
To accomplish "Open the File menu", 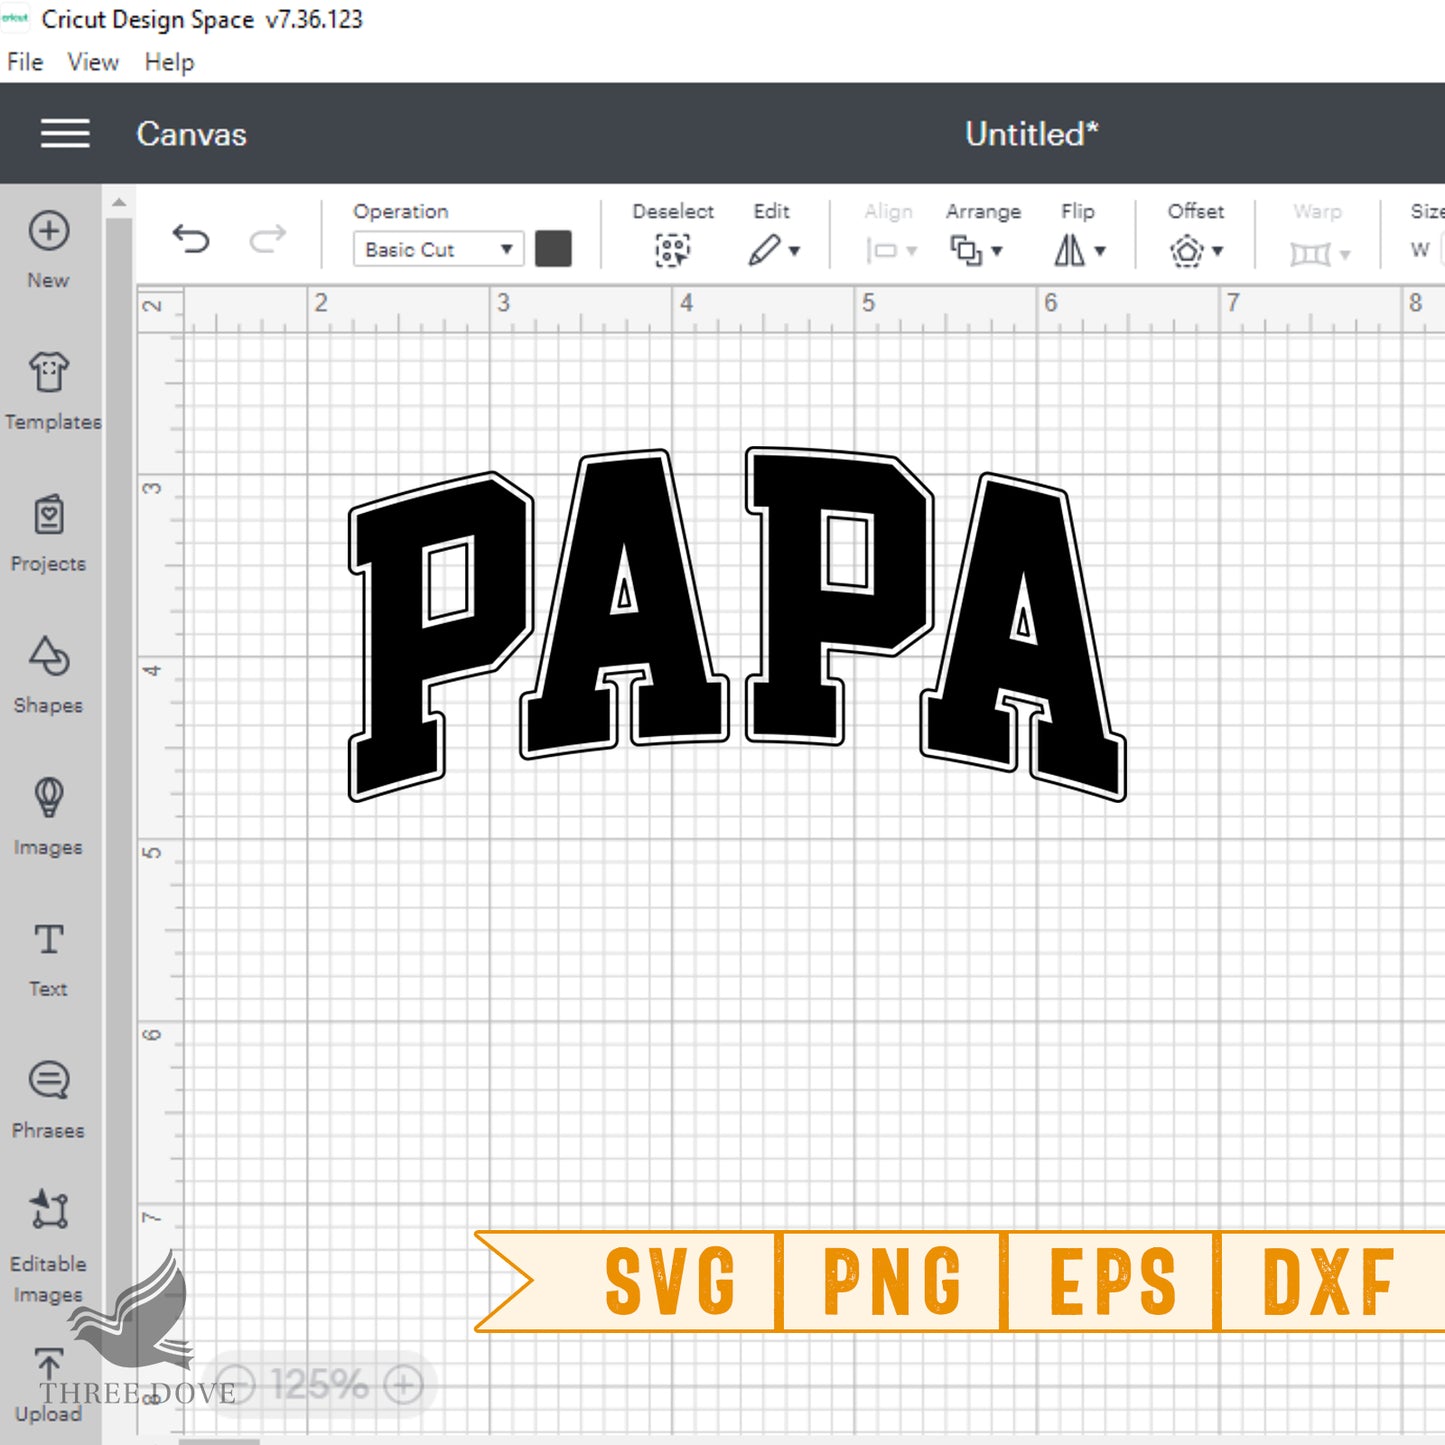I will [25, 62].
